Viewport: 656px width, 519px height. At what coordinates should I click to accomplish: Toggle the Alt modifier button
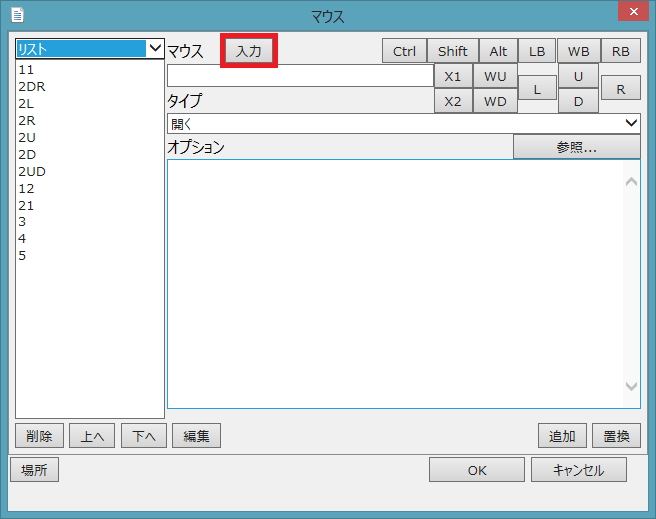tap(498, 51)
